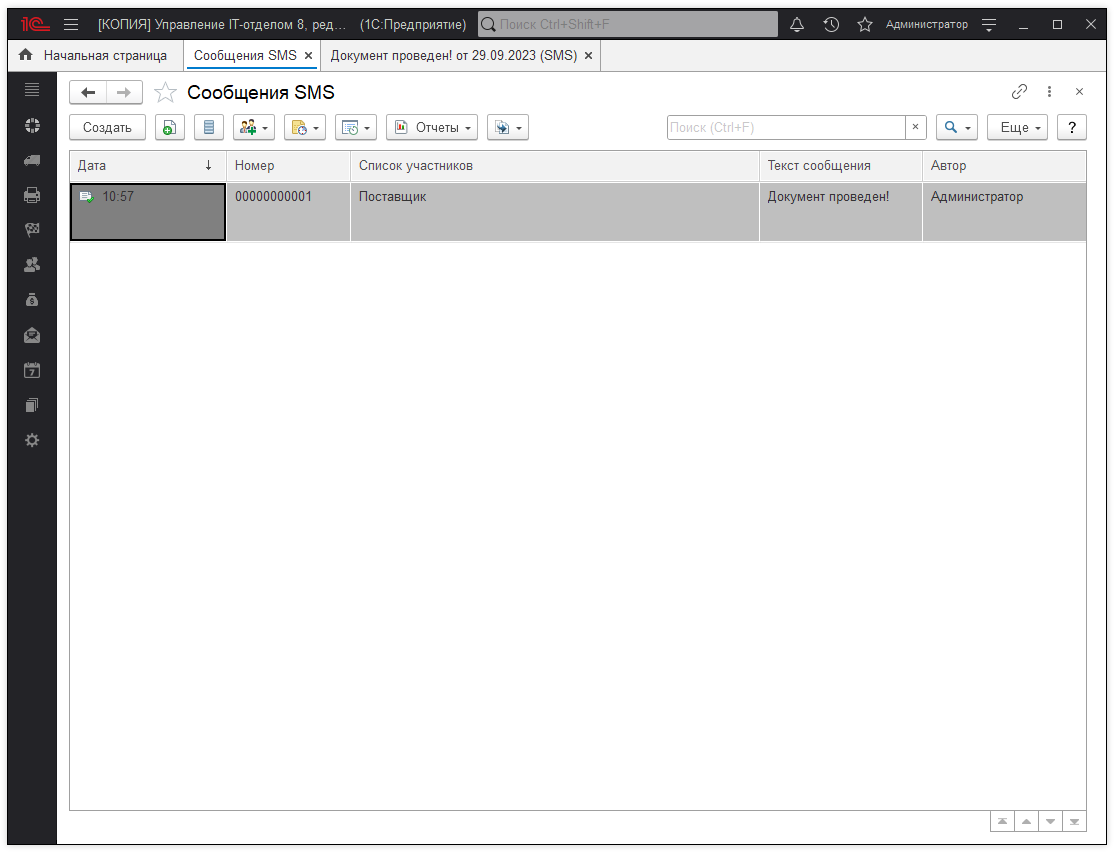This screenshot has width=1114, height=852.
Task: Open the magnifier search options dropdown
Action: point(957,128)
